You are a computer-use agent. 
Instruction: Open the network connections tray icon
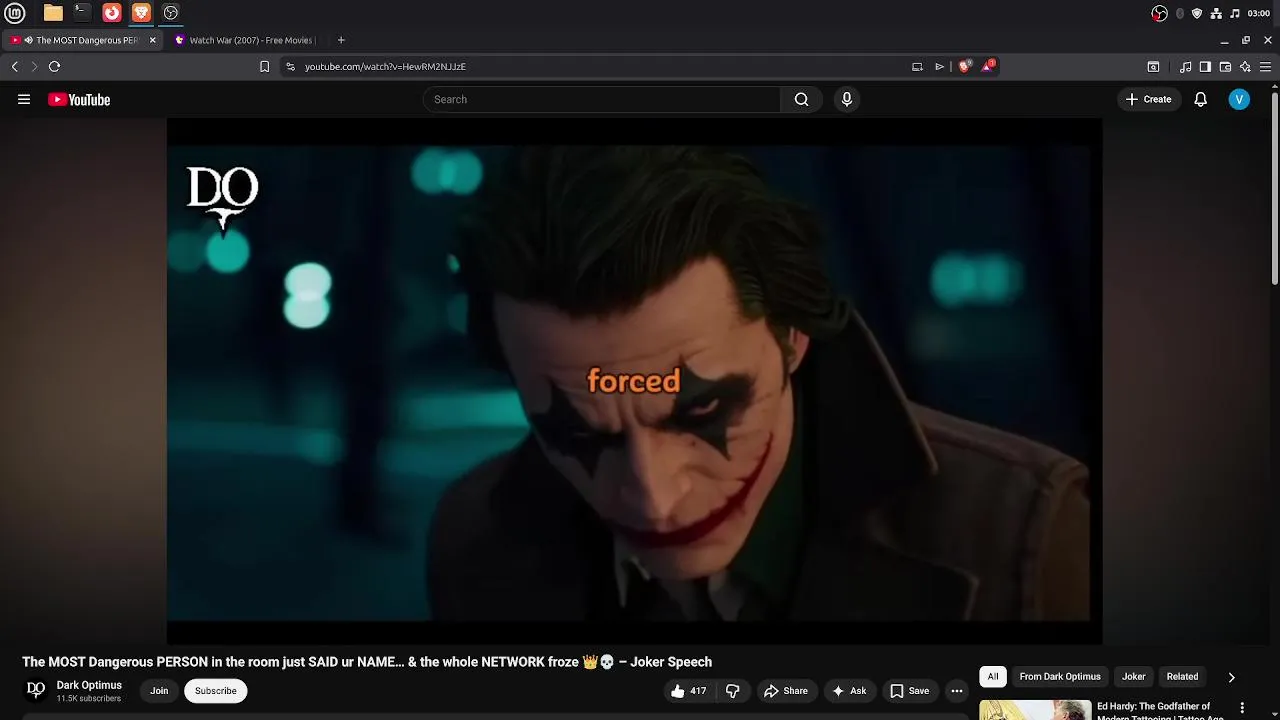pyautogui.click(x=1216, y=13)
